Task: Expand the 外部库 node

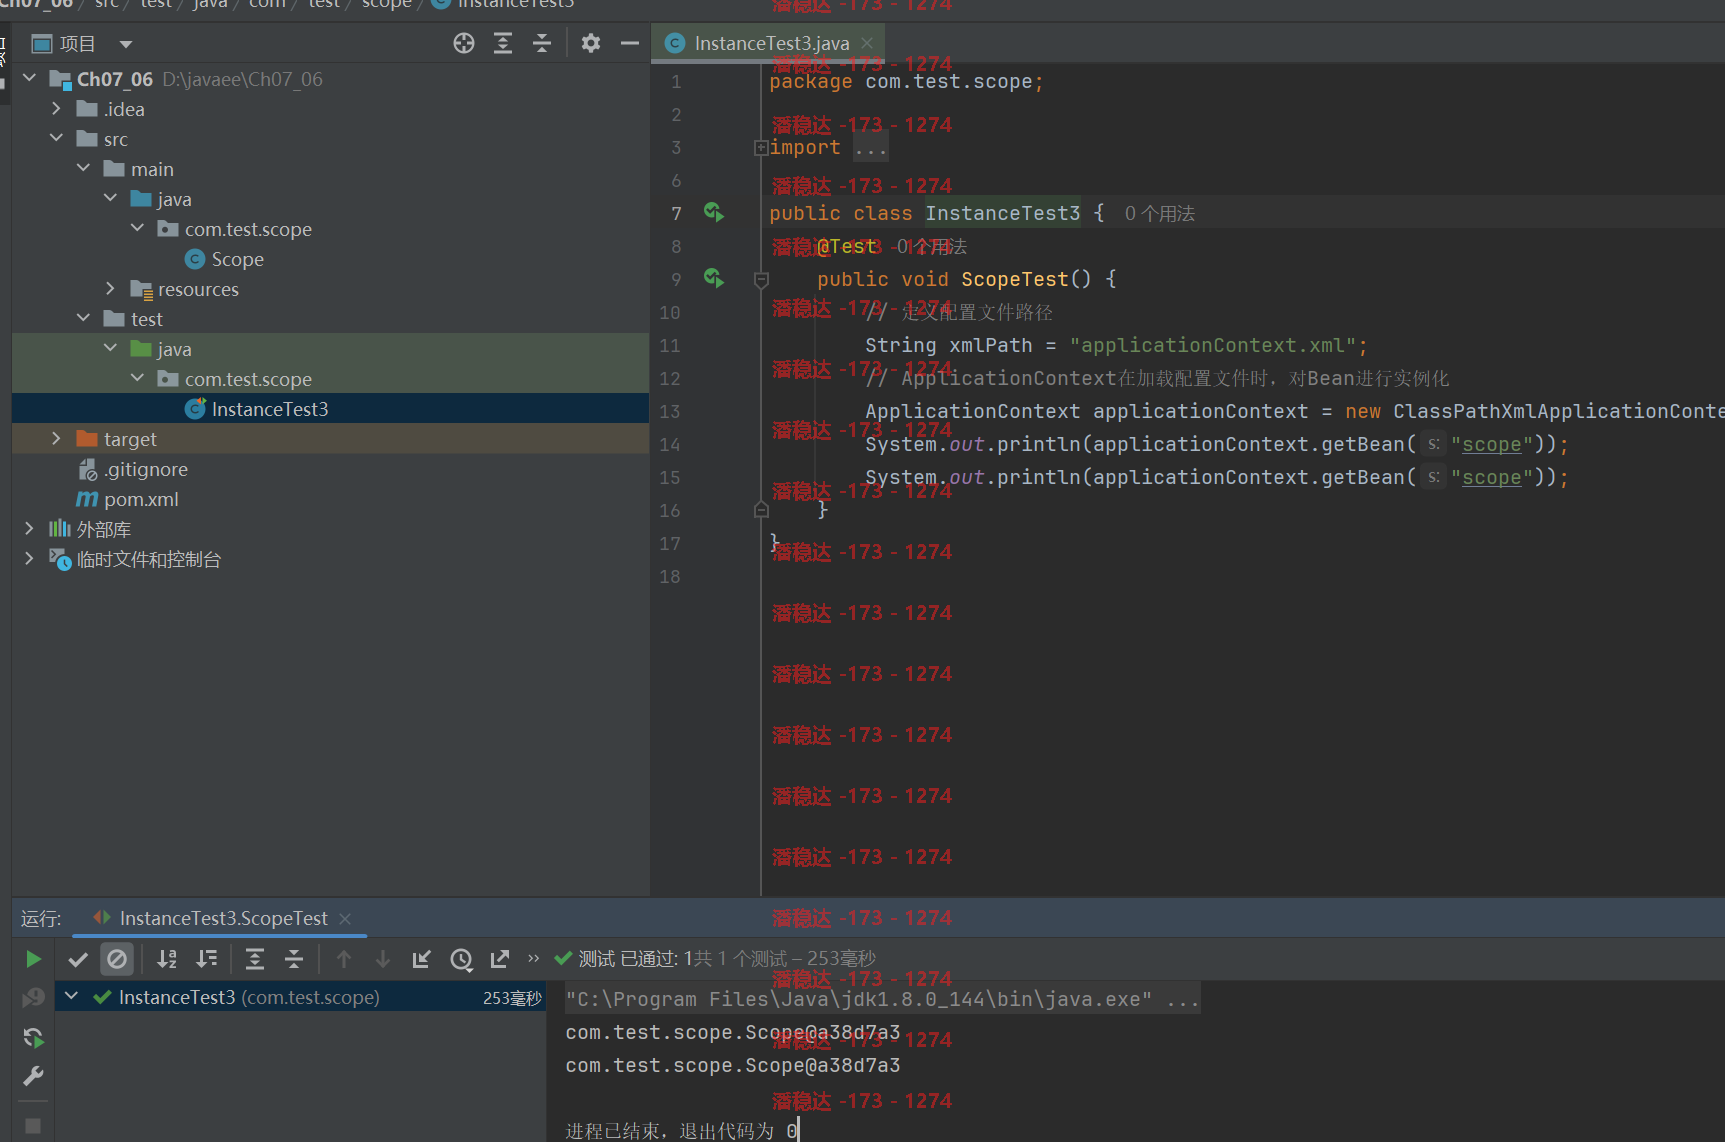Action: (x=29, y=528)
